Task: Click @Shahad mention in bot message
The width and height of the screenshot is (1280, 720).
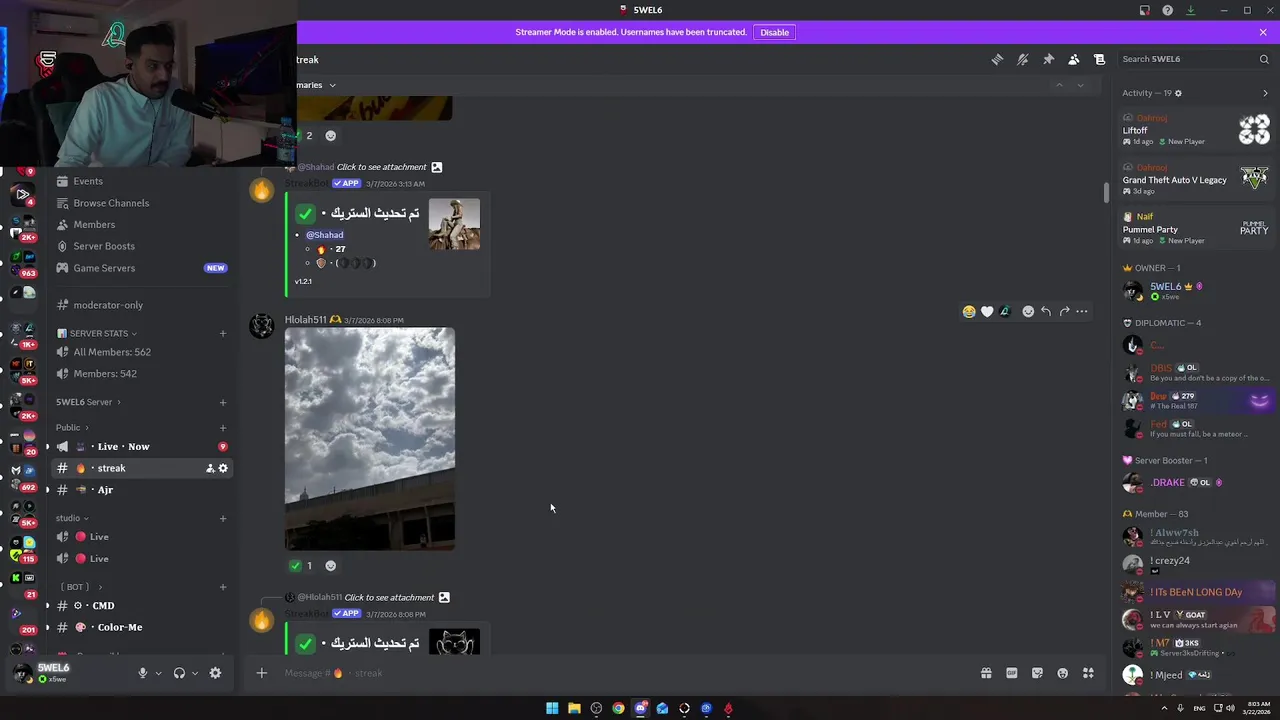Action: pos(324,235)
